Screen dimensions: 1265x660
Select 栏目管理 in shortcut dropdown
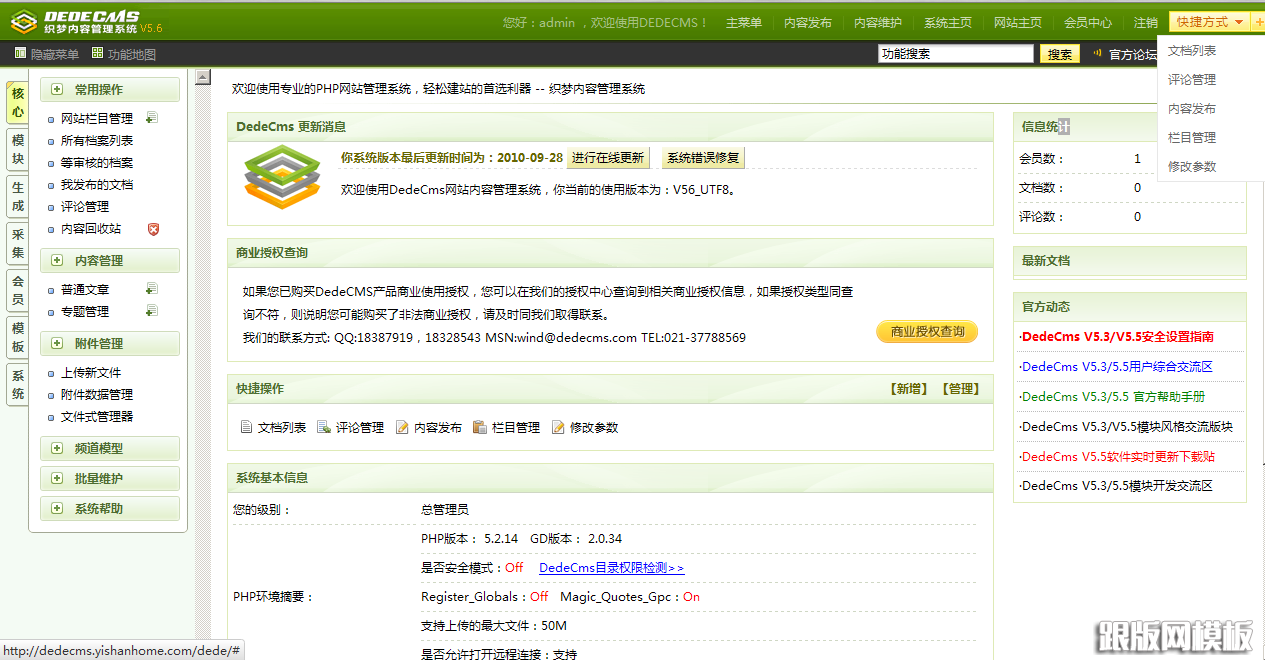pyautogui.click(x=1192, y=137)
